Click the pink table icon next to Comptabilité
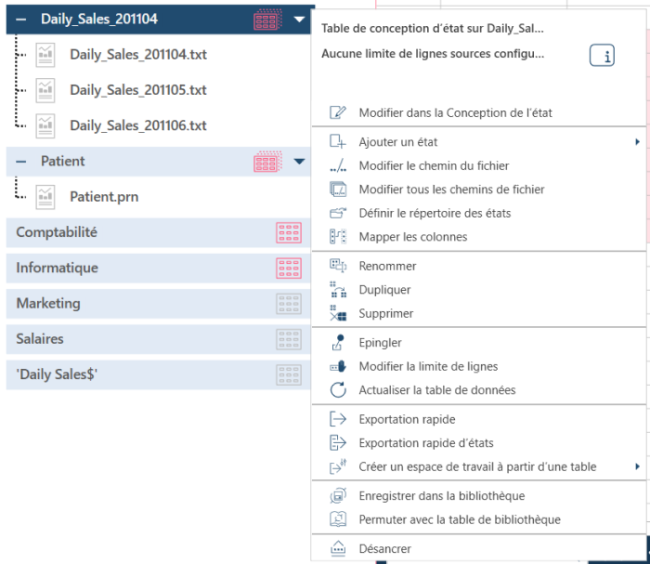The height and width of the screenshot is (564, 650). coord(288,233)
